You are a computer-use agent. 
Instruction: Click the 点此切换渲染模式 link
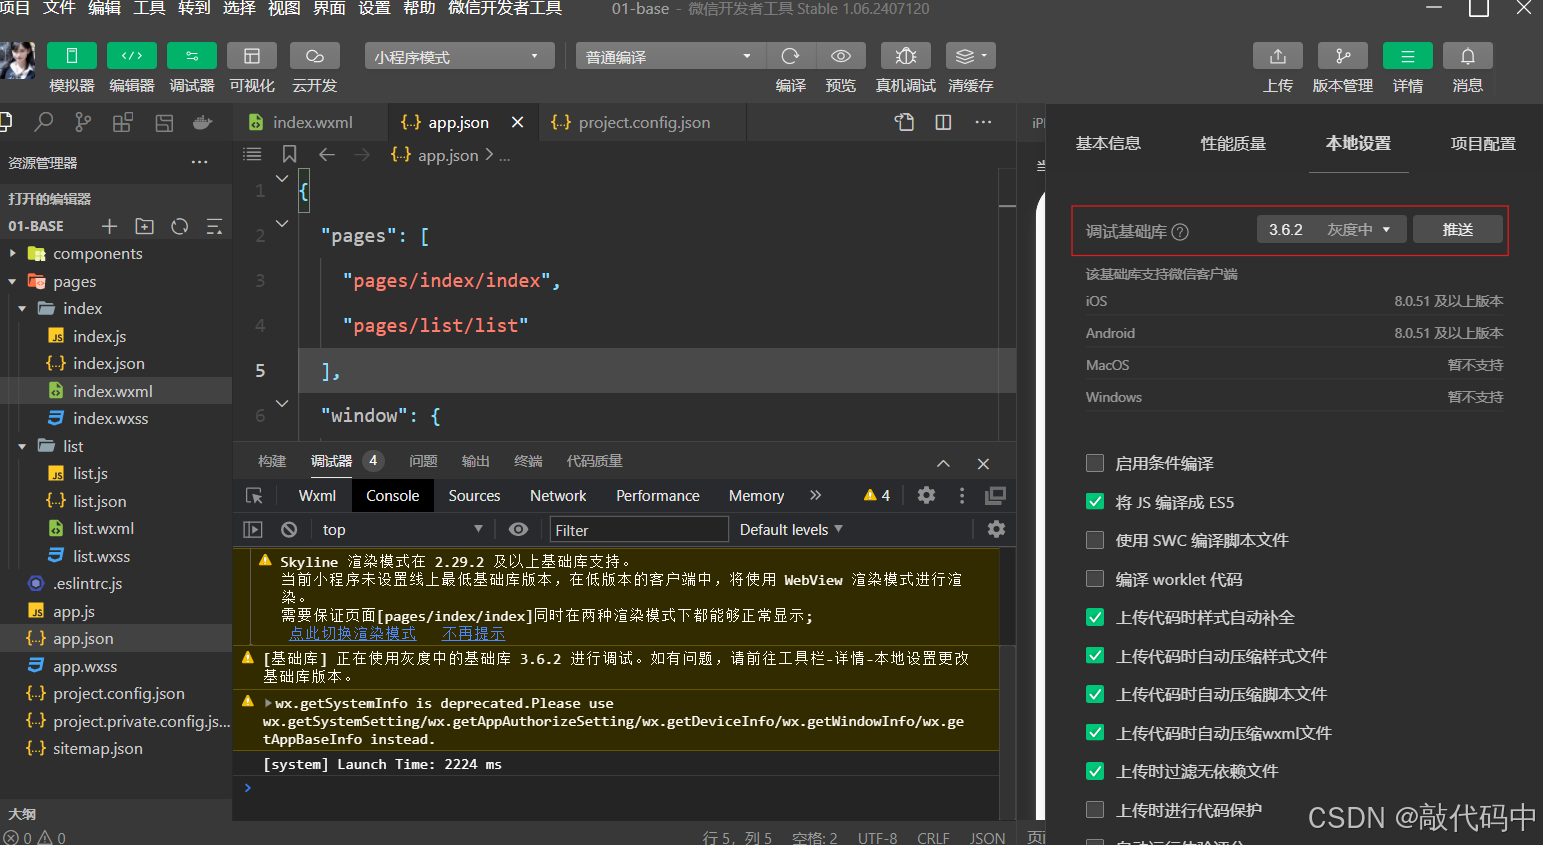pos(352,633)
